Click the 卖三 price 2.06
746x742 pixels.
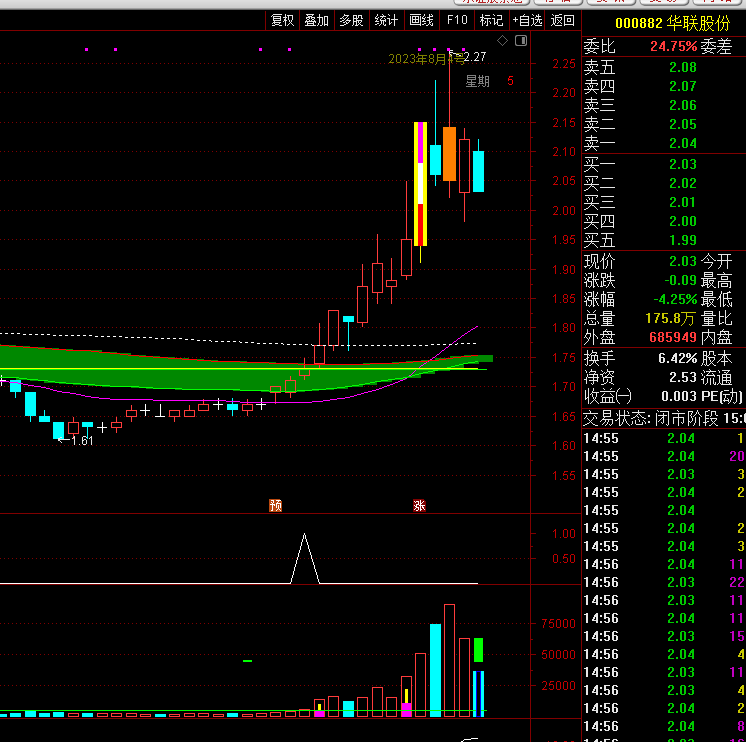coord(683,106)
